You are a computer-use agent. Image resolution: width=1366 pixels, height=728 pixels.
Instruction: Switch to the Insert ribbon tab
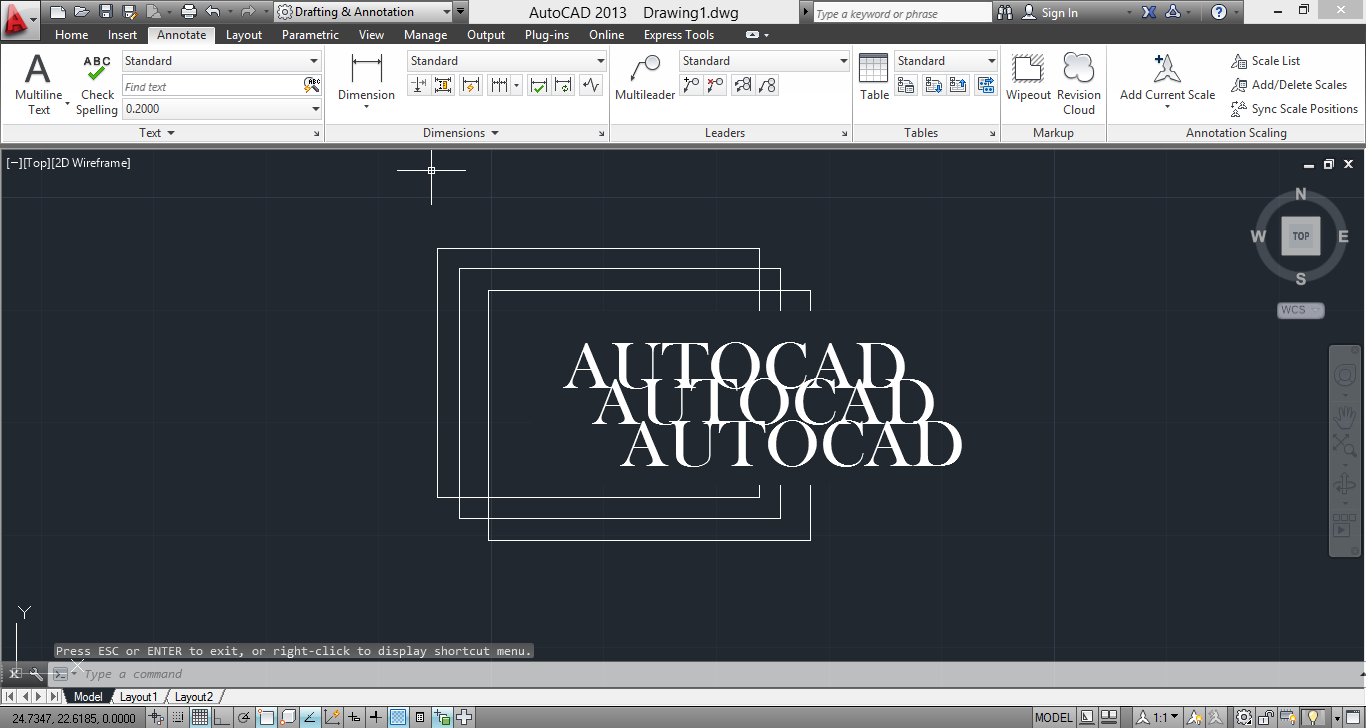click(123, 35)
